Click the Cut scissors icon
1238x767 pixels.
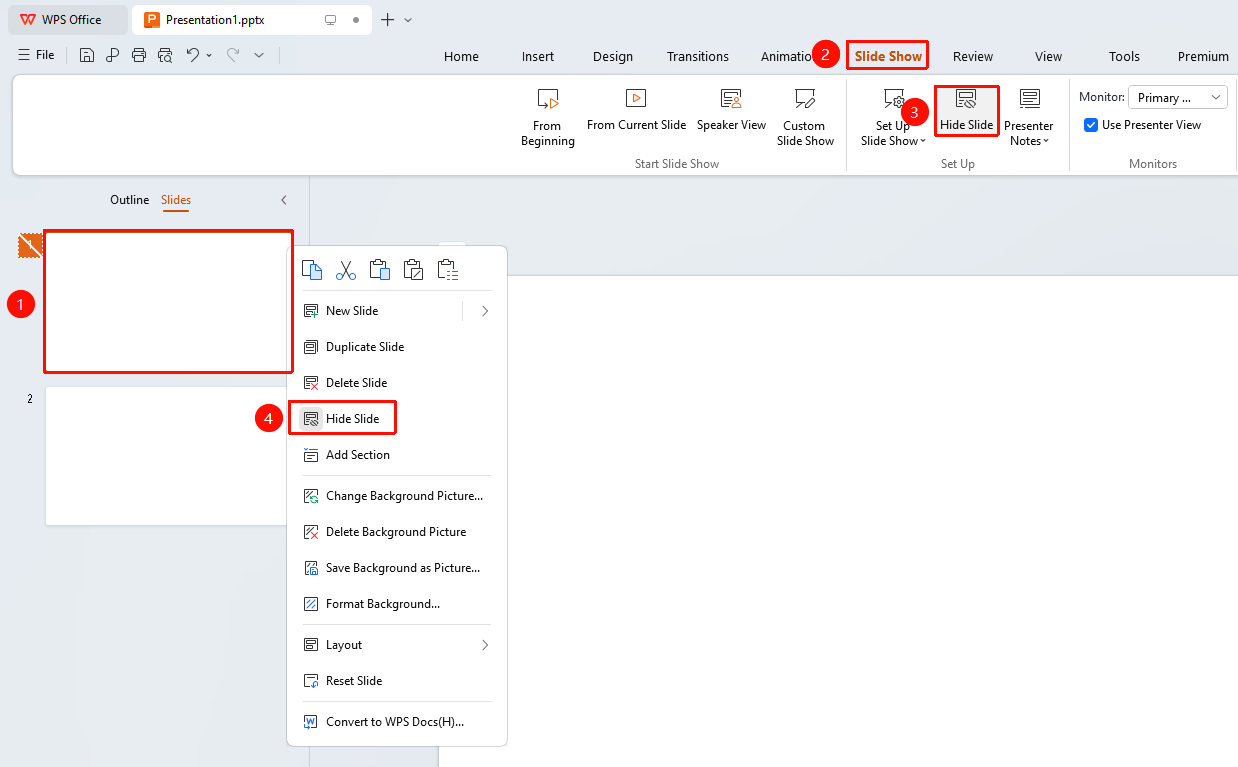346,269
